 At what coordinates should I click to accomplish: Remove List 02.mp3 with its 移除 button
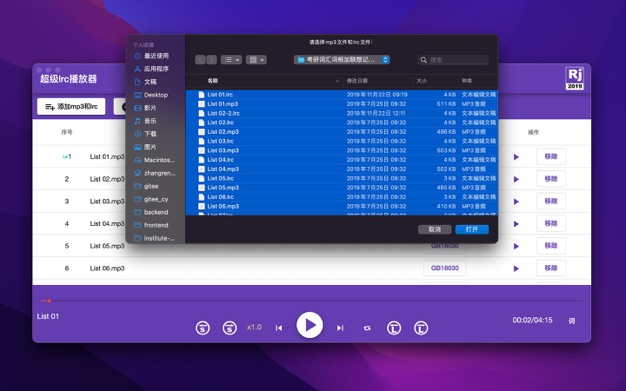click(x=551, y=179)
